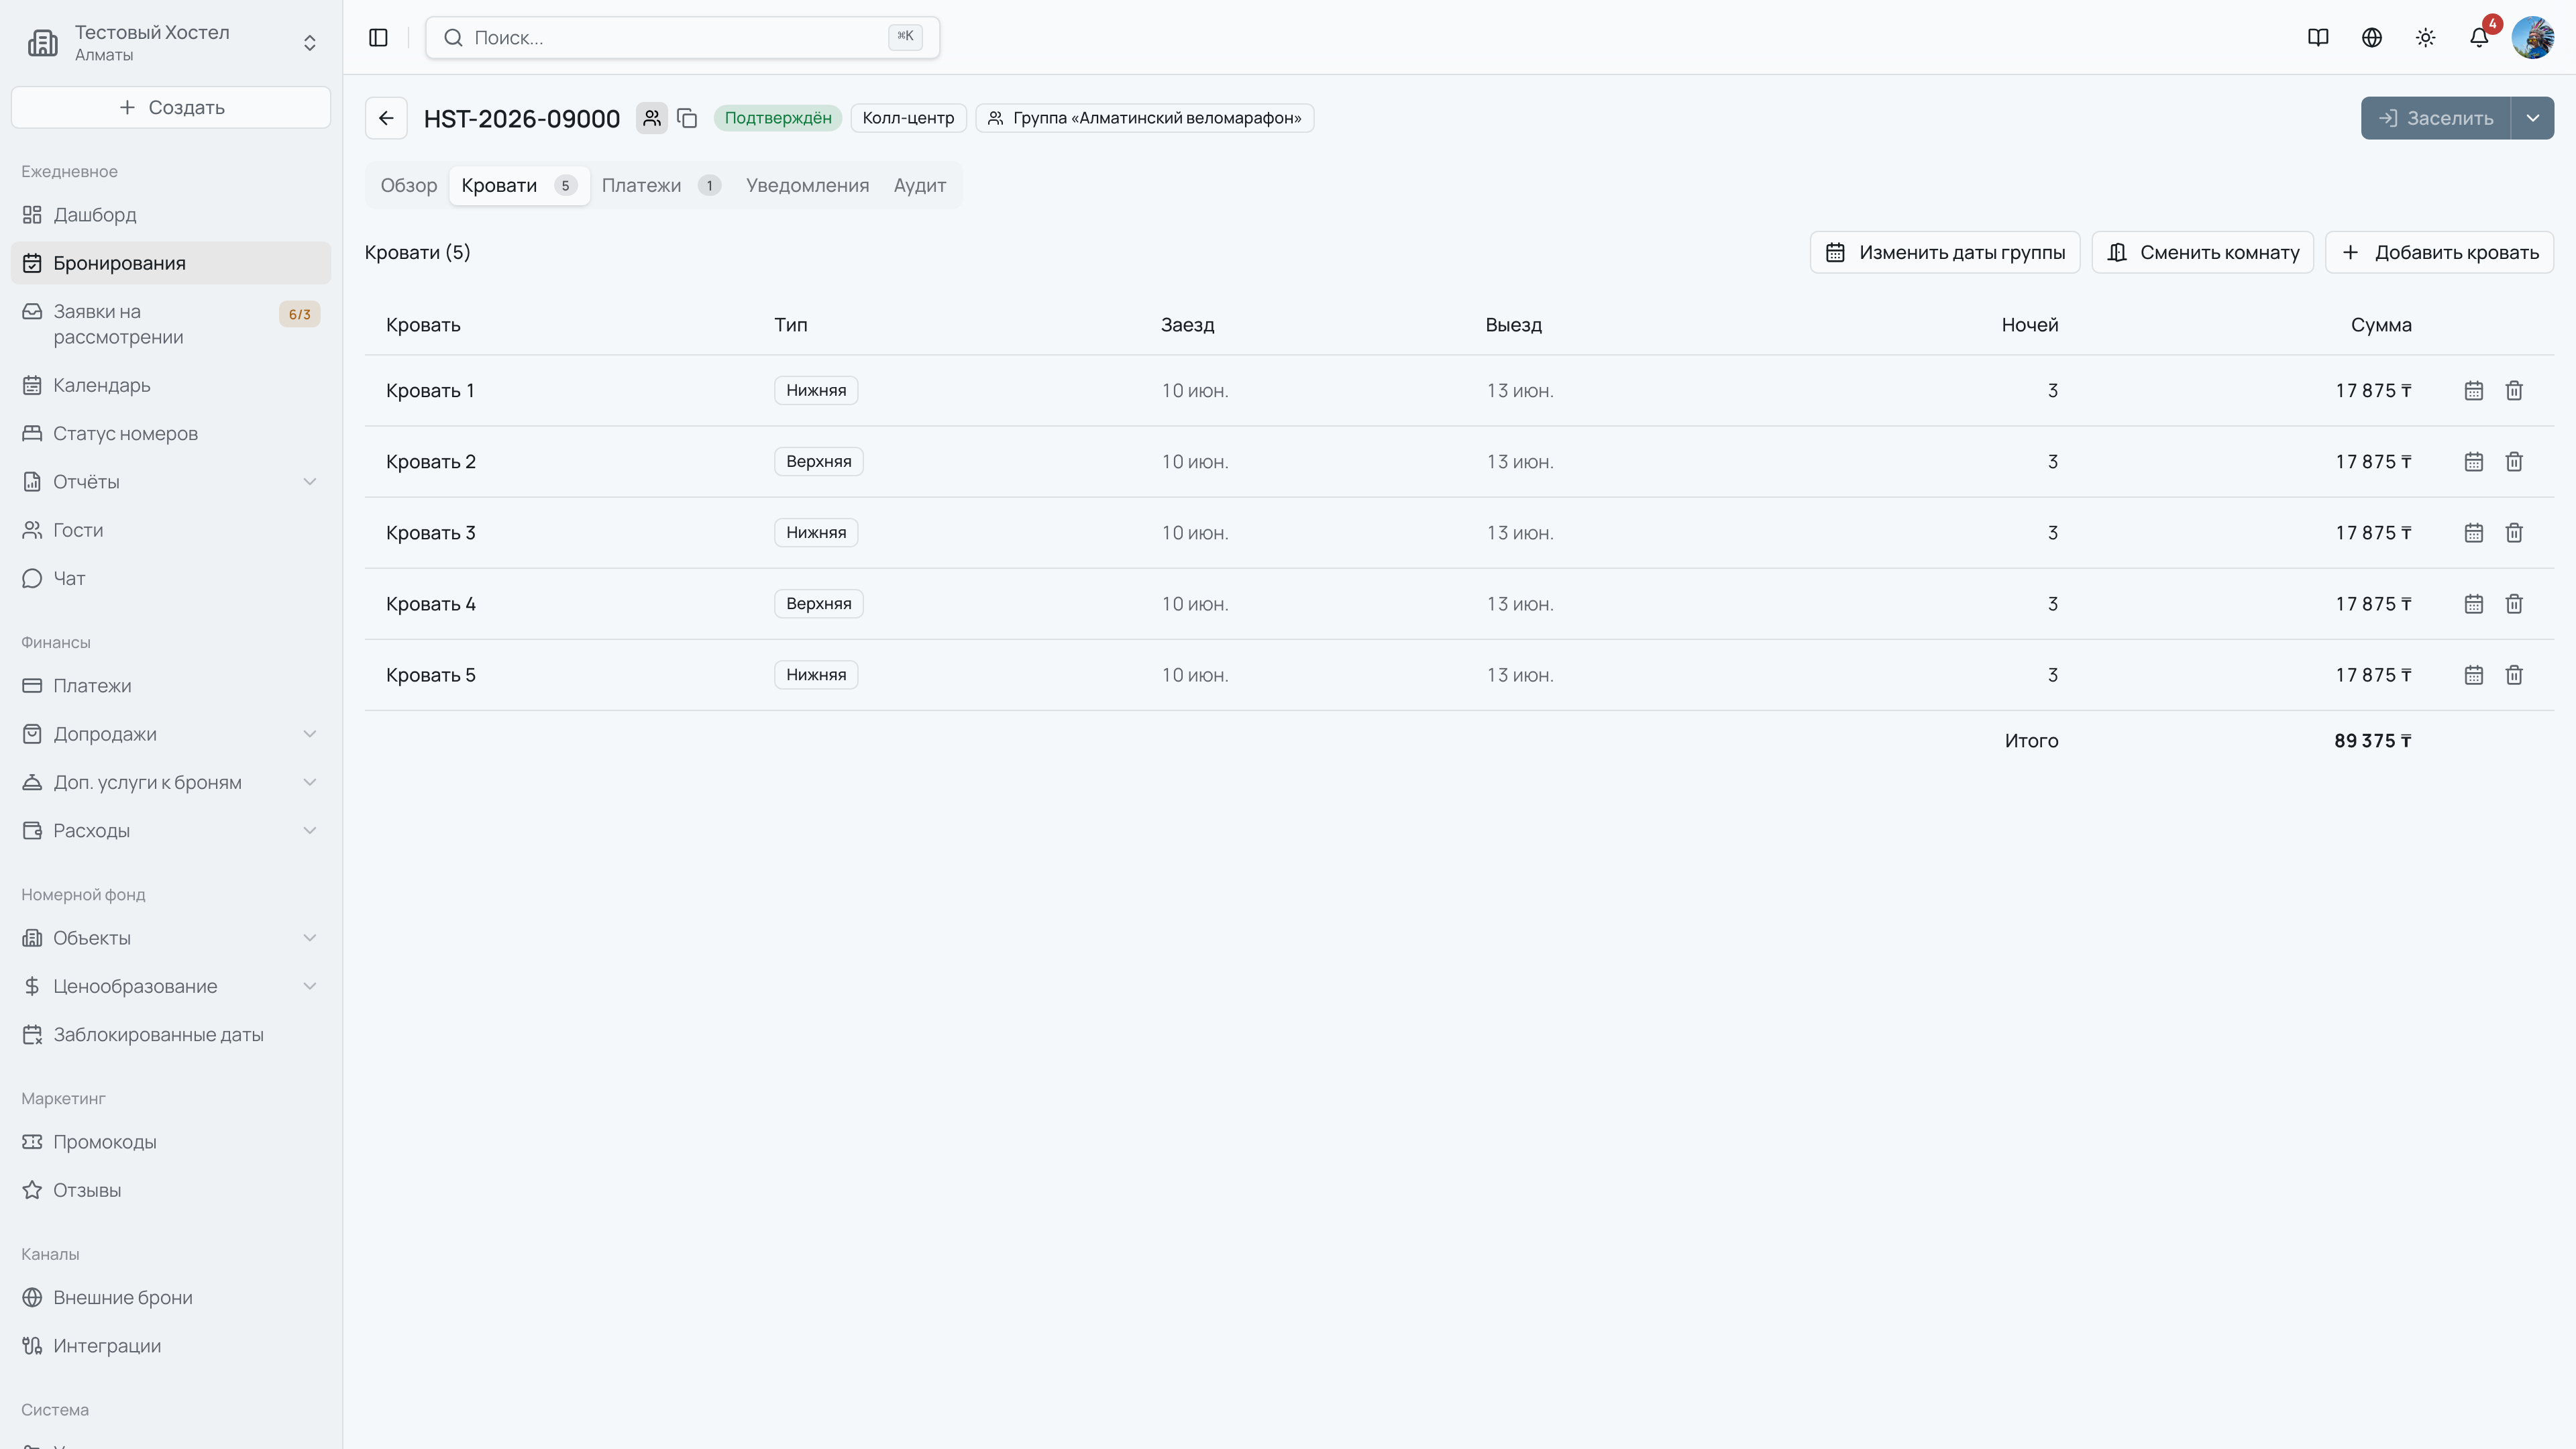2576x1449 pixels.
Task: Switch to Уведомления tab
Action: point(807,186)
